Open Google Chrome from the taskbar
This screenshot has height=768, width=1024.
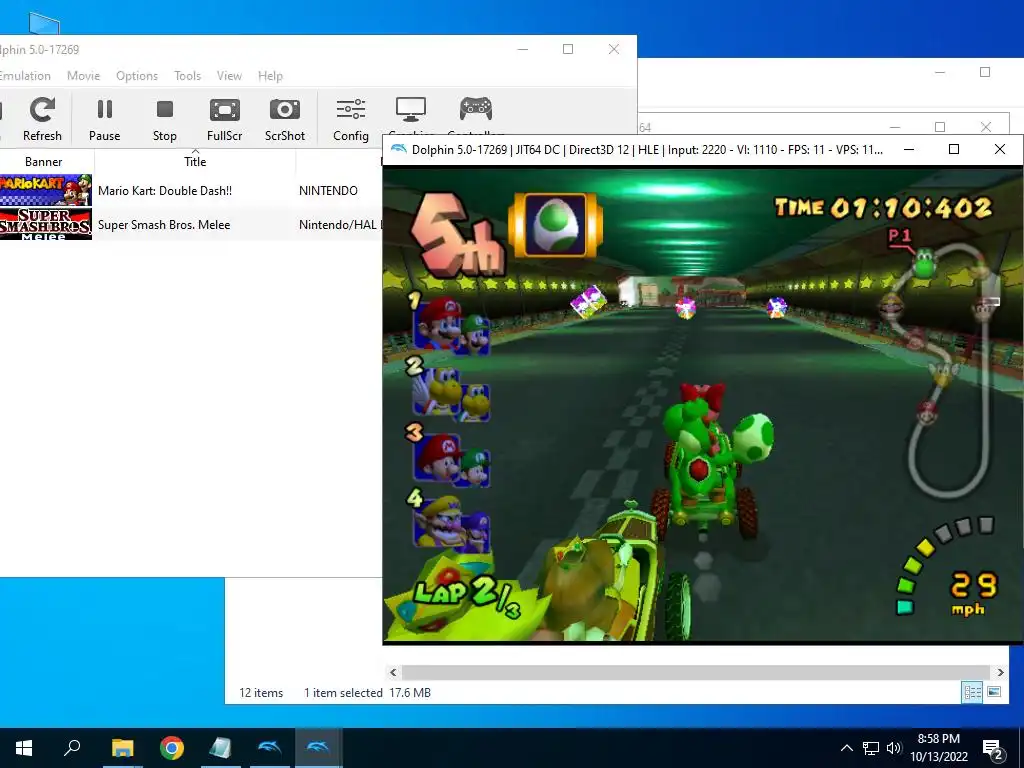172,748
